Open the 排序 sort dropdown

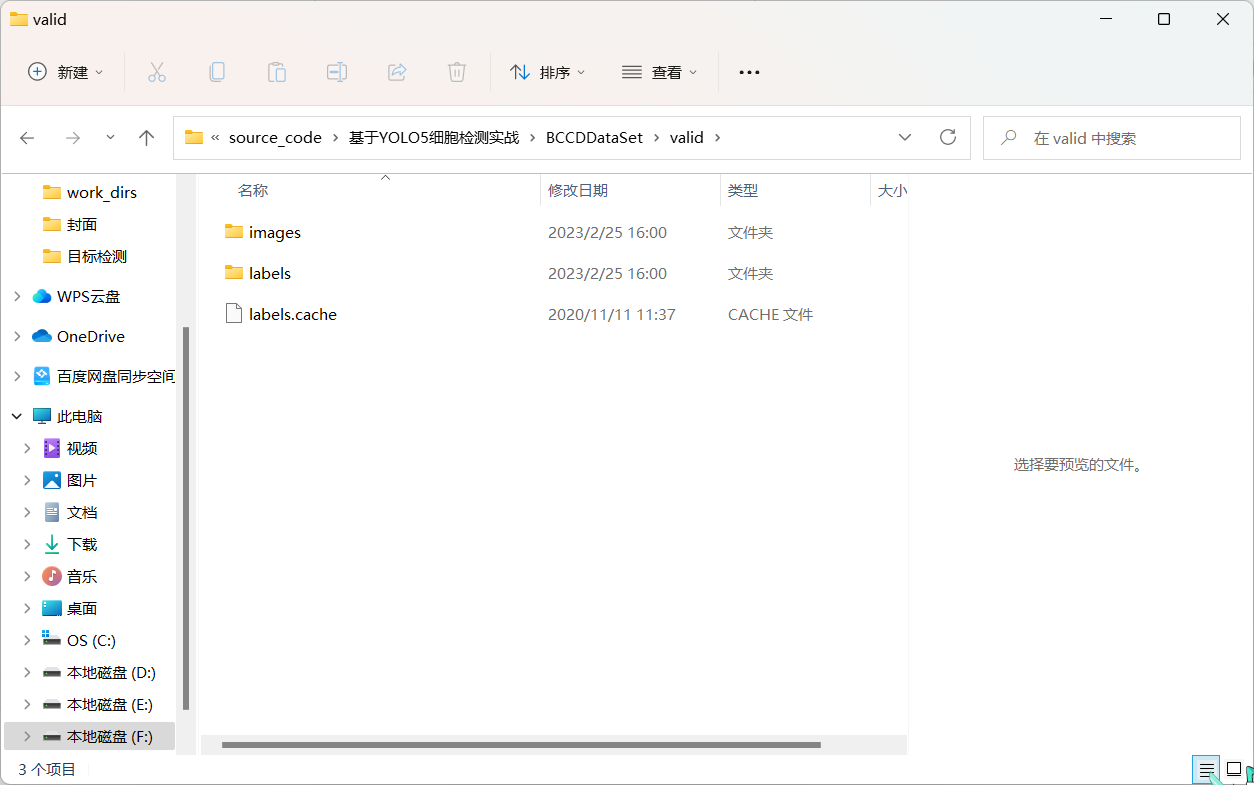click(548, 72)
